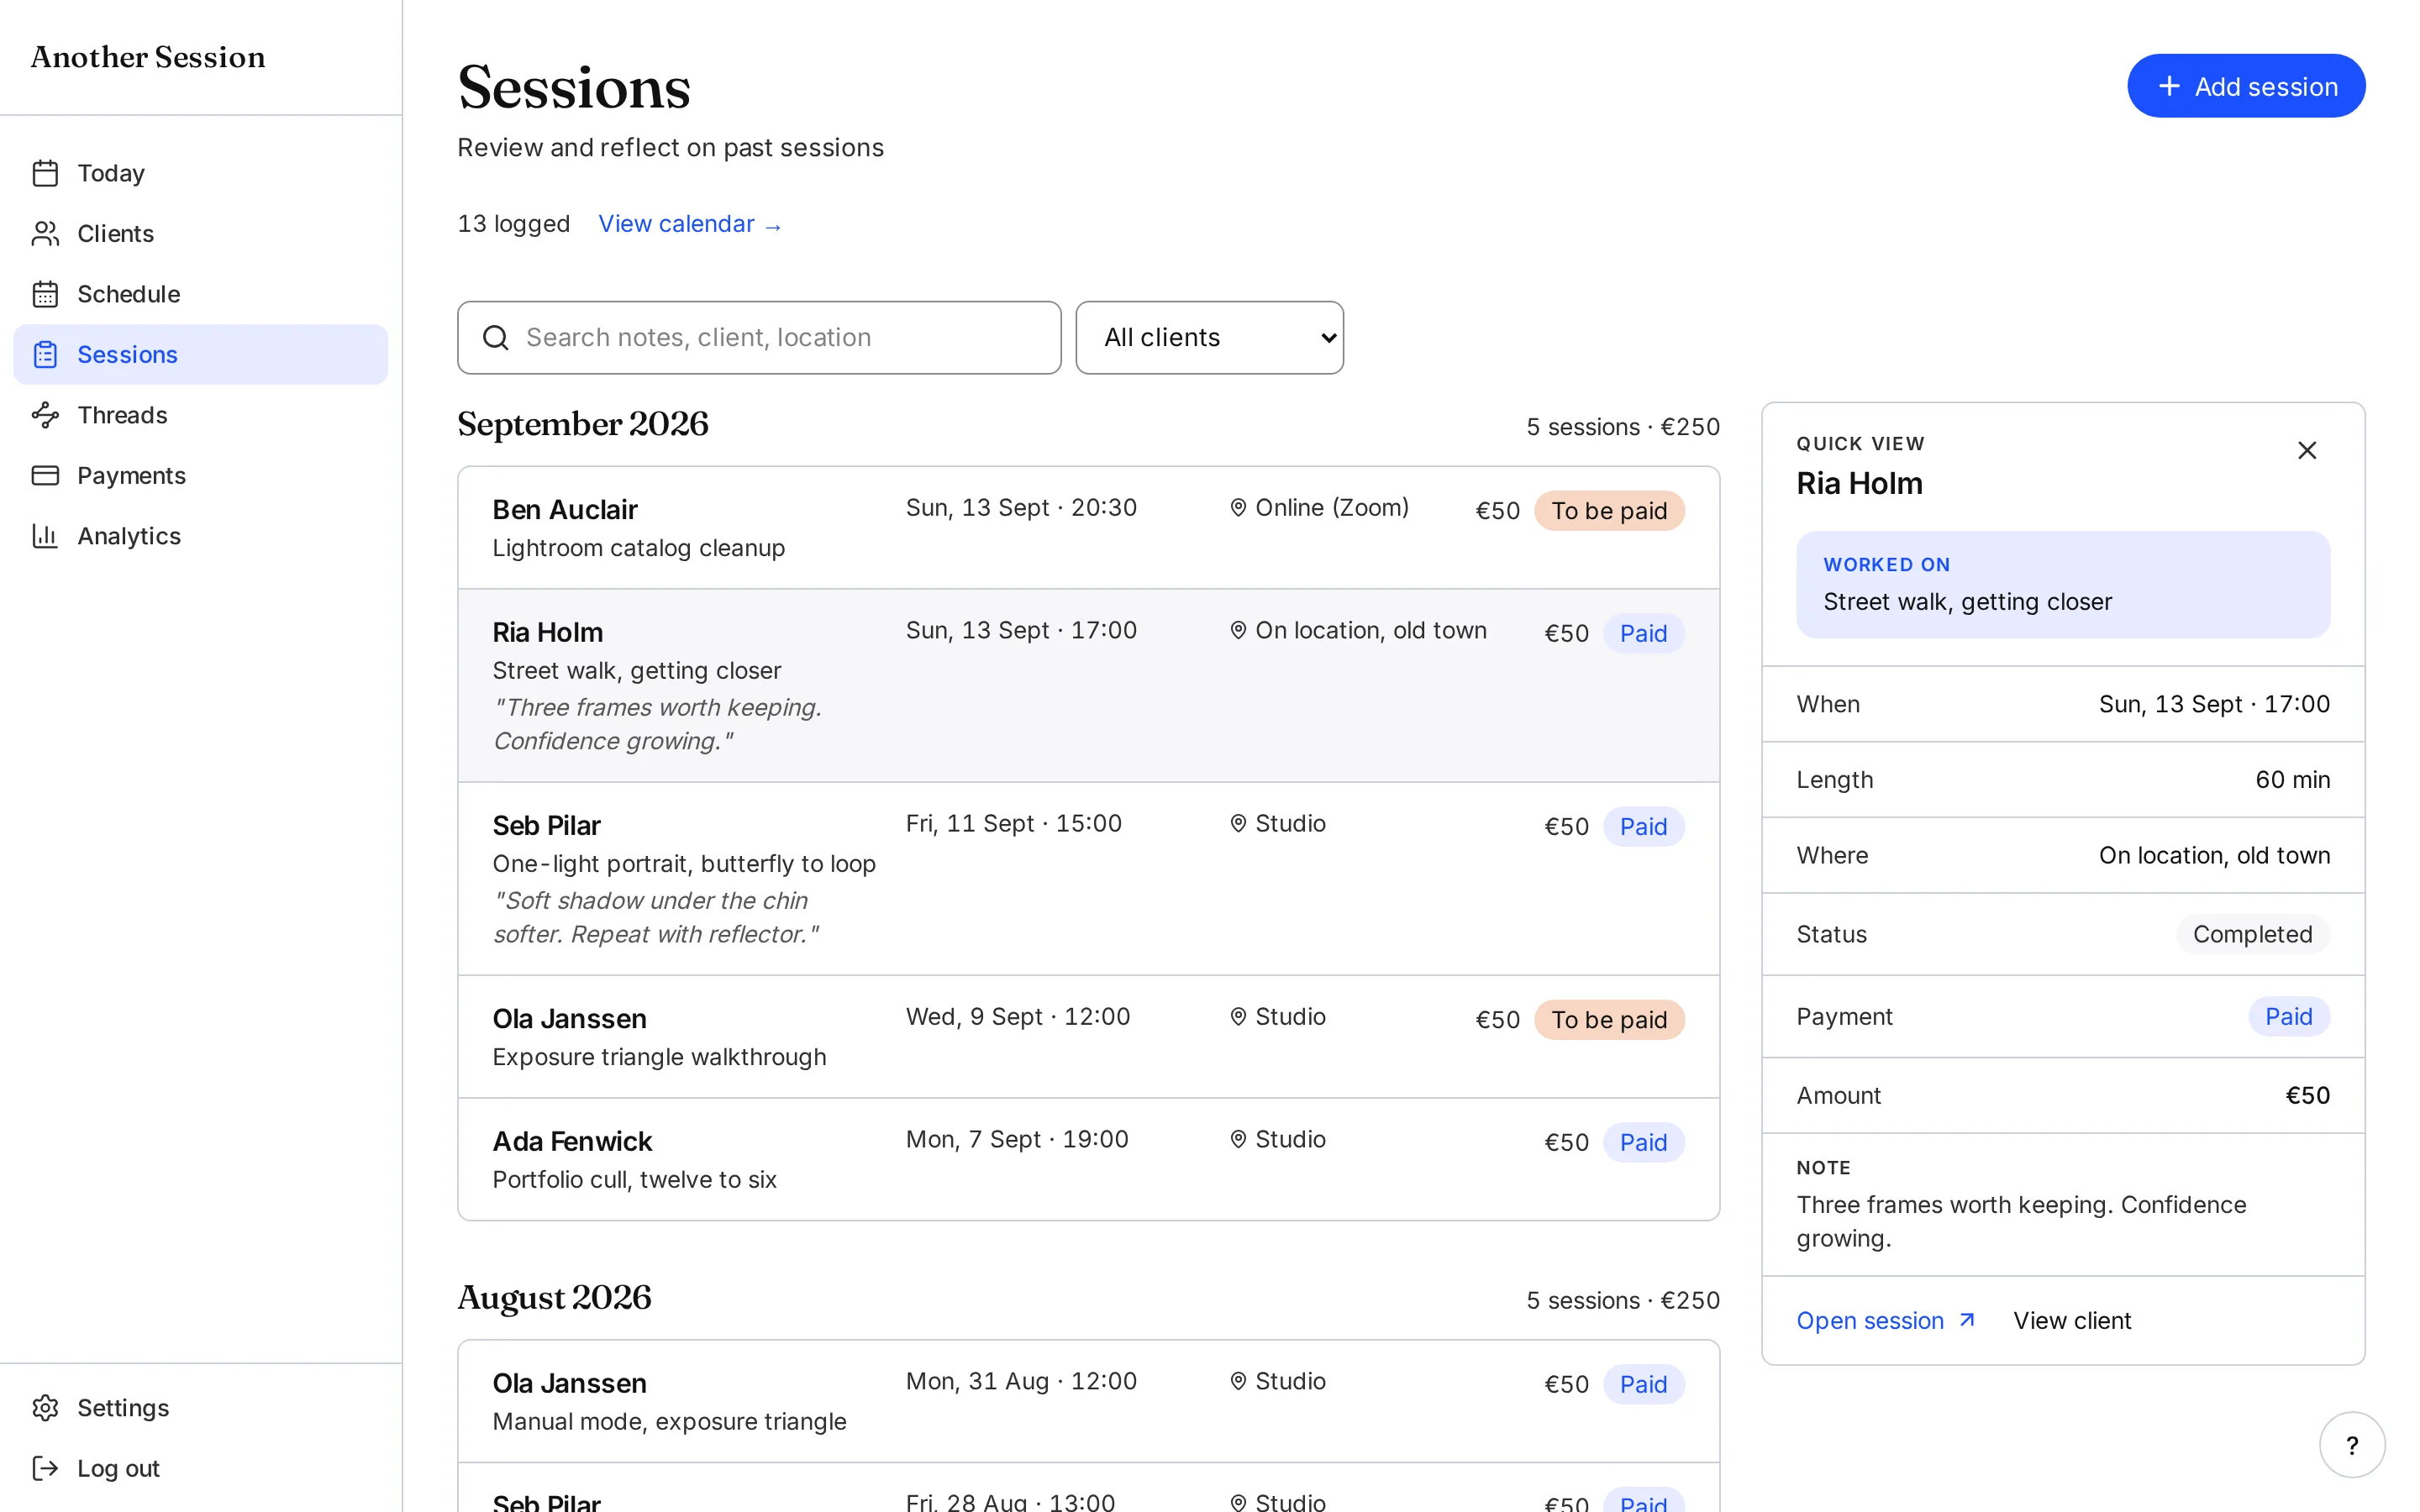Image resolution: width=2420 pixels, height=1512 pixels.
Task: Click the Settings gear icon
Action: point(45,1408)
